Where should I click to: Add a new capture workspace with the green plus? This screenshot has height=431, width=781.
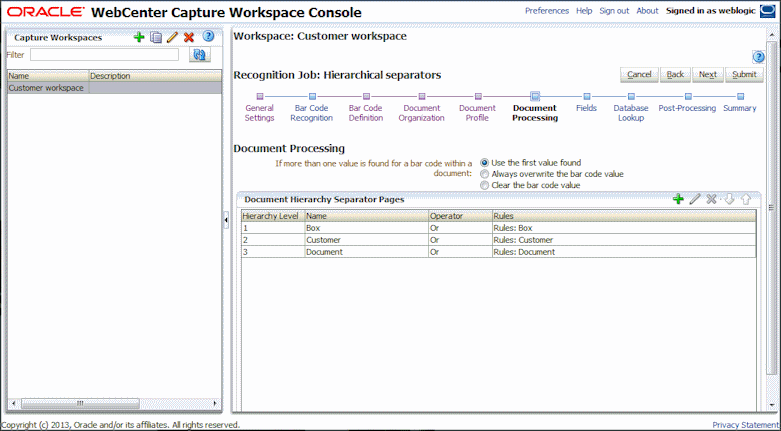[139, 37]
